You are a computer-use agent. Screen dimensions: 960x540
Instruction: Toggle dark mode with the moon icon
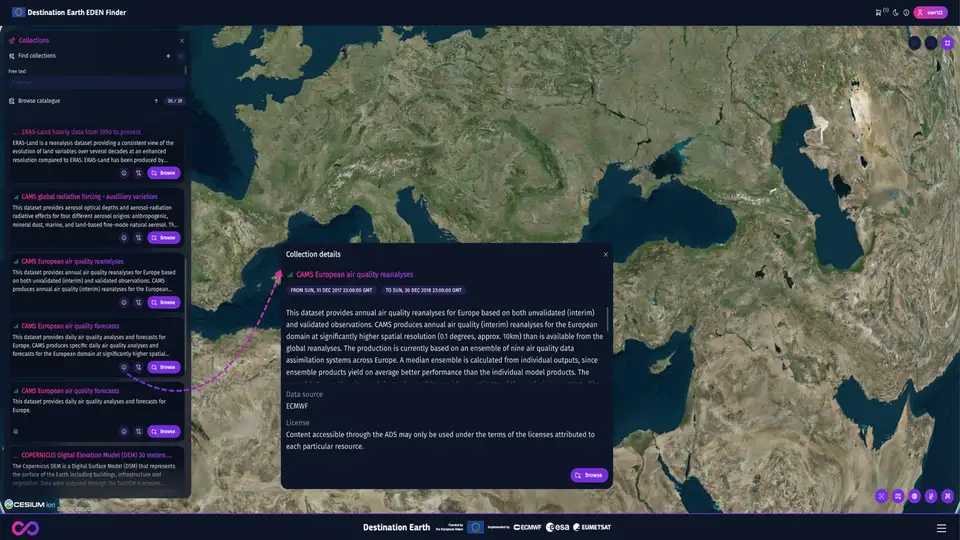click(x=895, y=12)
